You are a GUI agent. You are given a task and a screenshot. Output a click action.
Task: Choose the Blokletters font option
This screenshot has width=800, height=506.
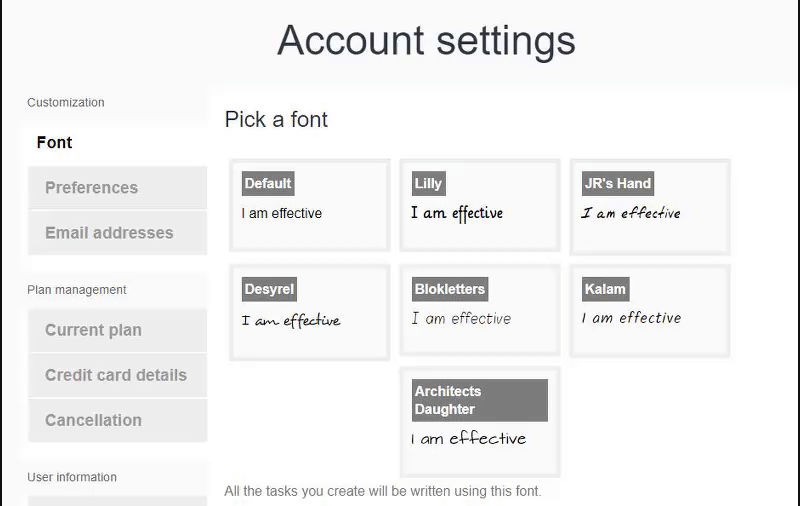click(x=480, y=310)
